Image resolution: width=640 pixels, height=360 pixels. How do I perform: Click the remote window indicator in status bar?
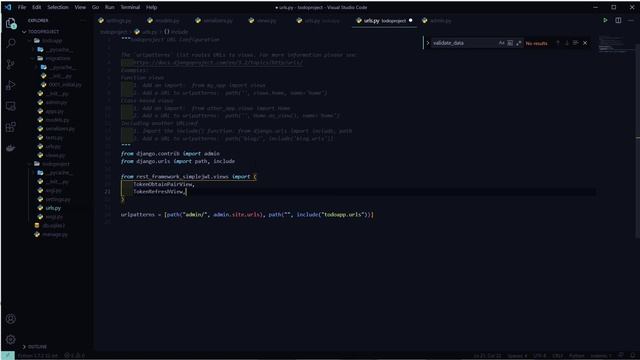pos(8,356)
